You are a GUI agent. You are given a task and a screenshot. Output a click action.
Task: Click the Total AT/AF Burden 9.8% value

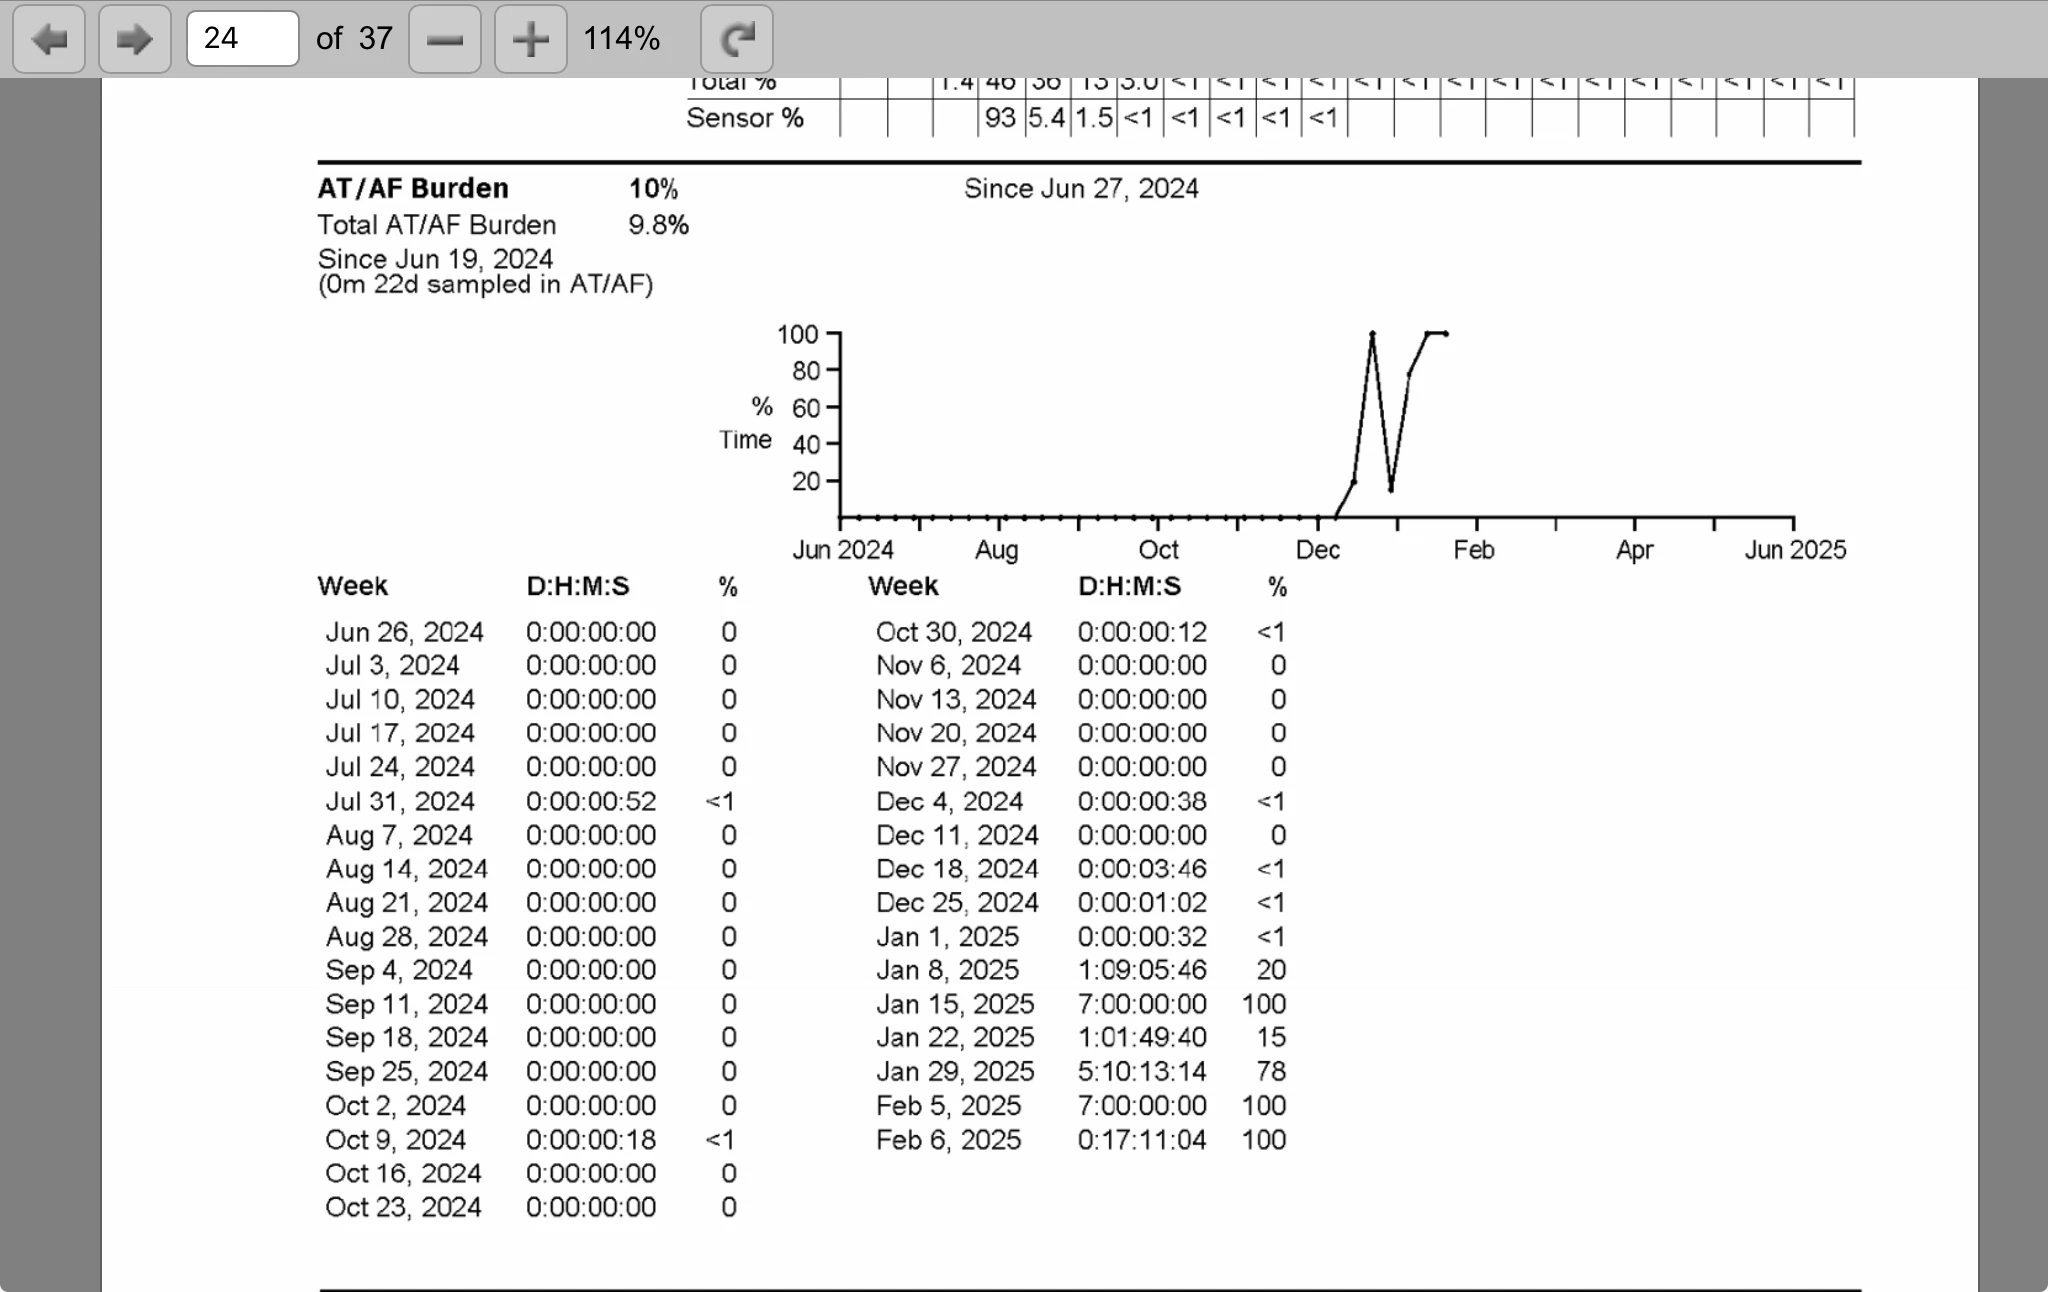click(657, 224)
